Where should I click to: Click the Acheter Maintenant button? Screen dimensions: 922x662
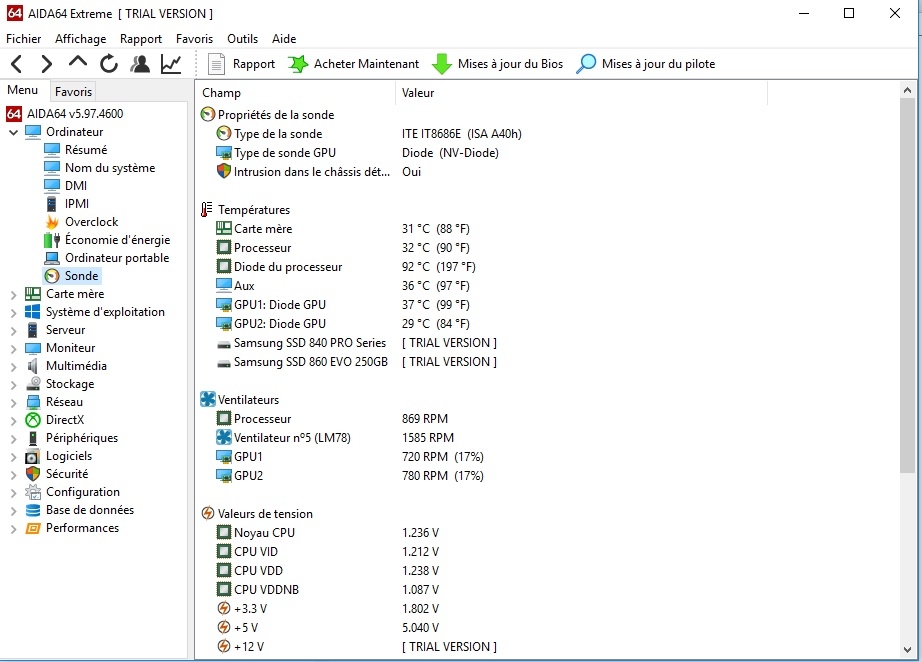354,64
